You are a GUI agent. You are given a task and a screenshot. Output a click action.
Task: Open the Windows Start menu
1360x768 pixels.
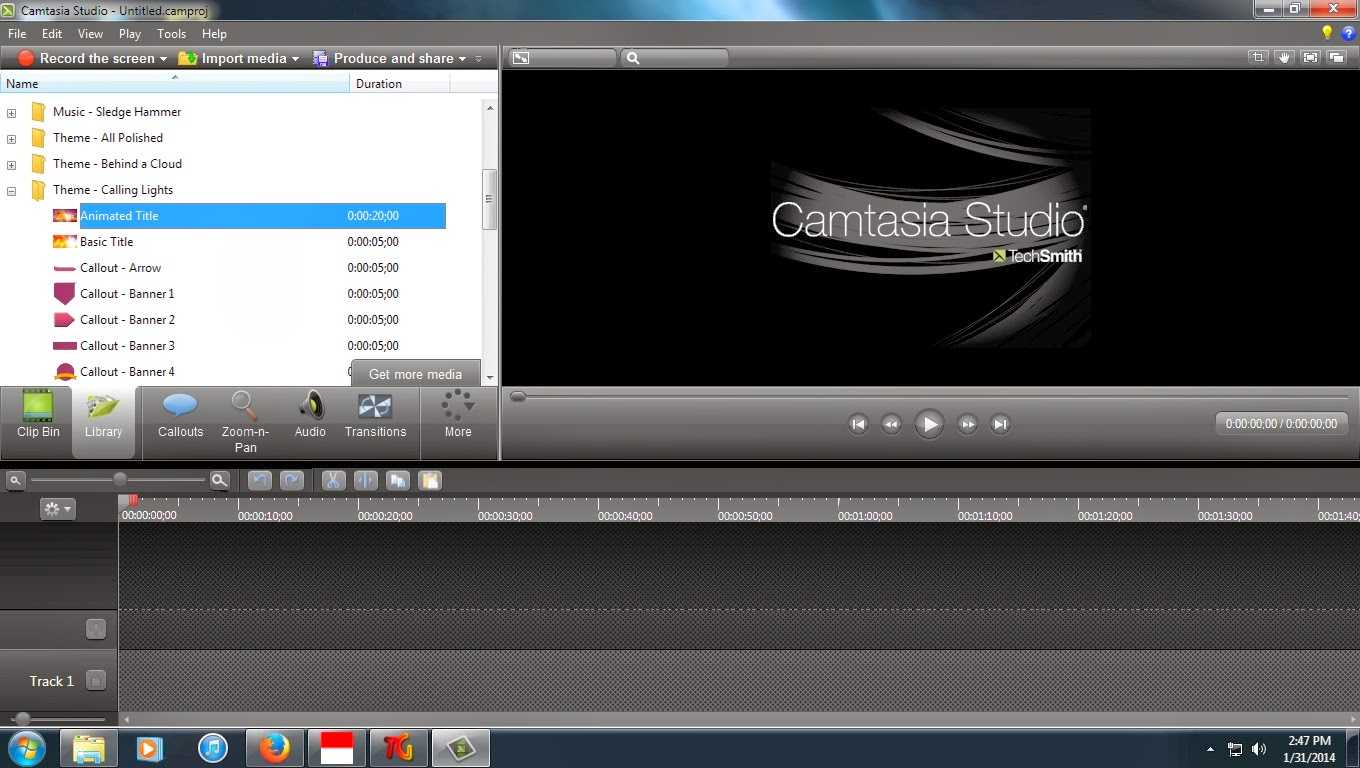[x=26, y=748]
